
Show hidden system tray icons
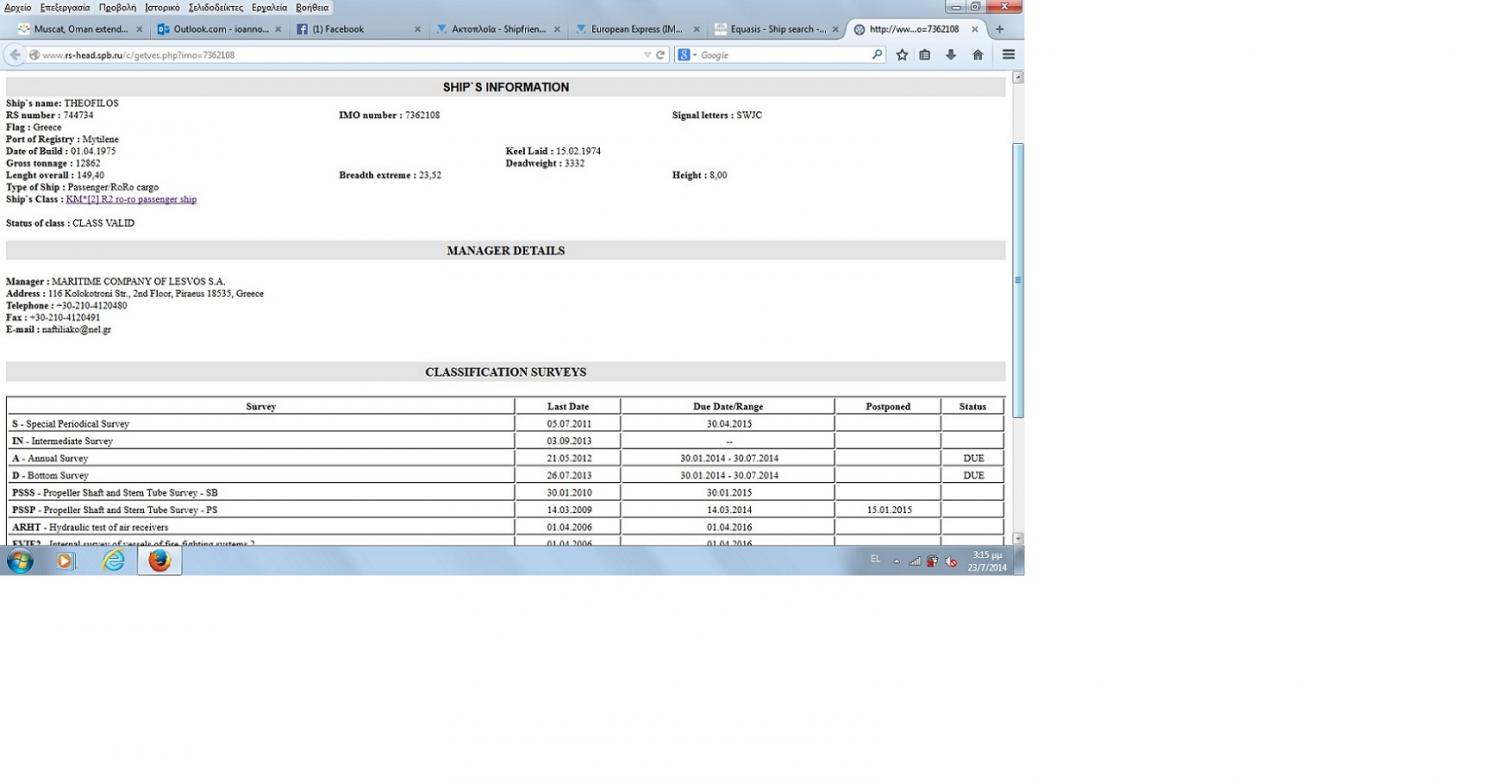tap(896, 561)
